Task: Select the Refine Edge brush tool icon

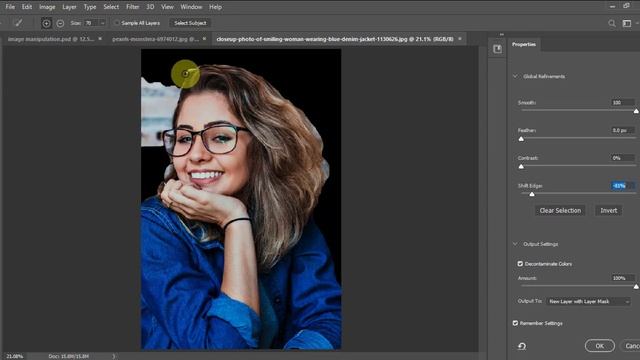Action: click(18, 23)
